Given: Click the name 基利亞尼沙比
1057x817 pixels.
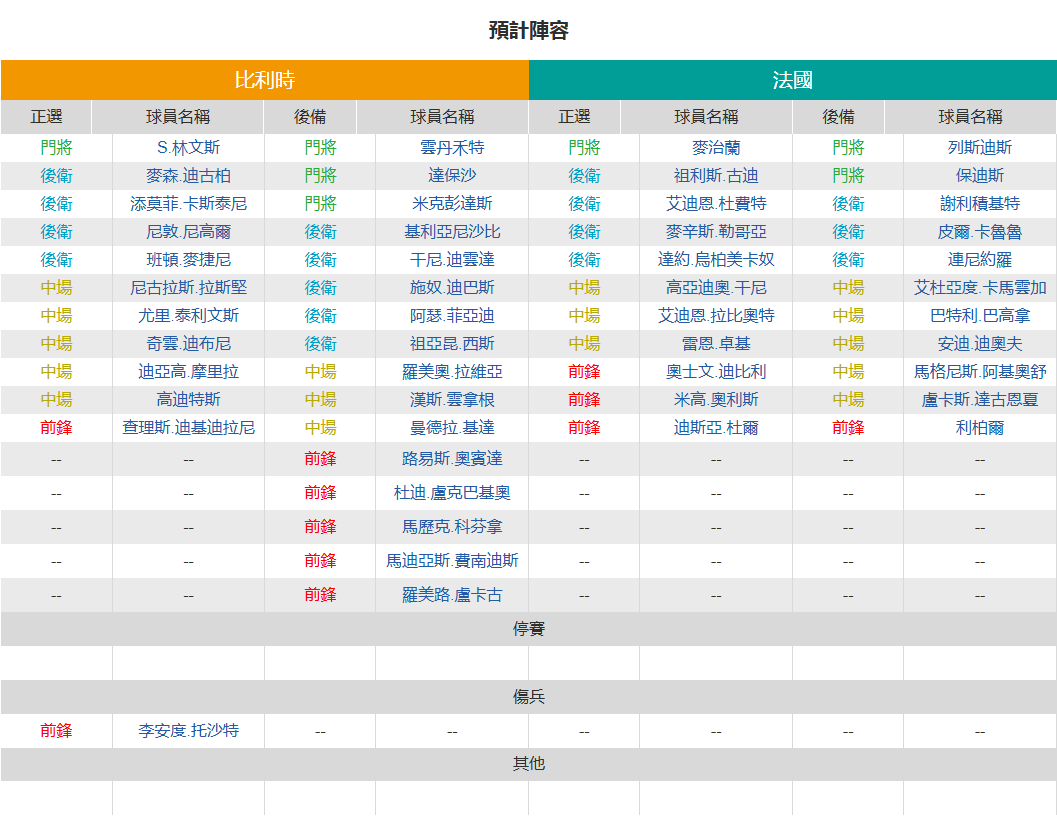Looking at the screenshot, I should 452,232.
